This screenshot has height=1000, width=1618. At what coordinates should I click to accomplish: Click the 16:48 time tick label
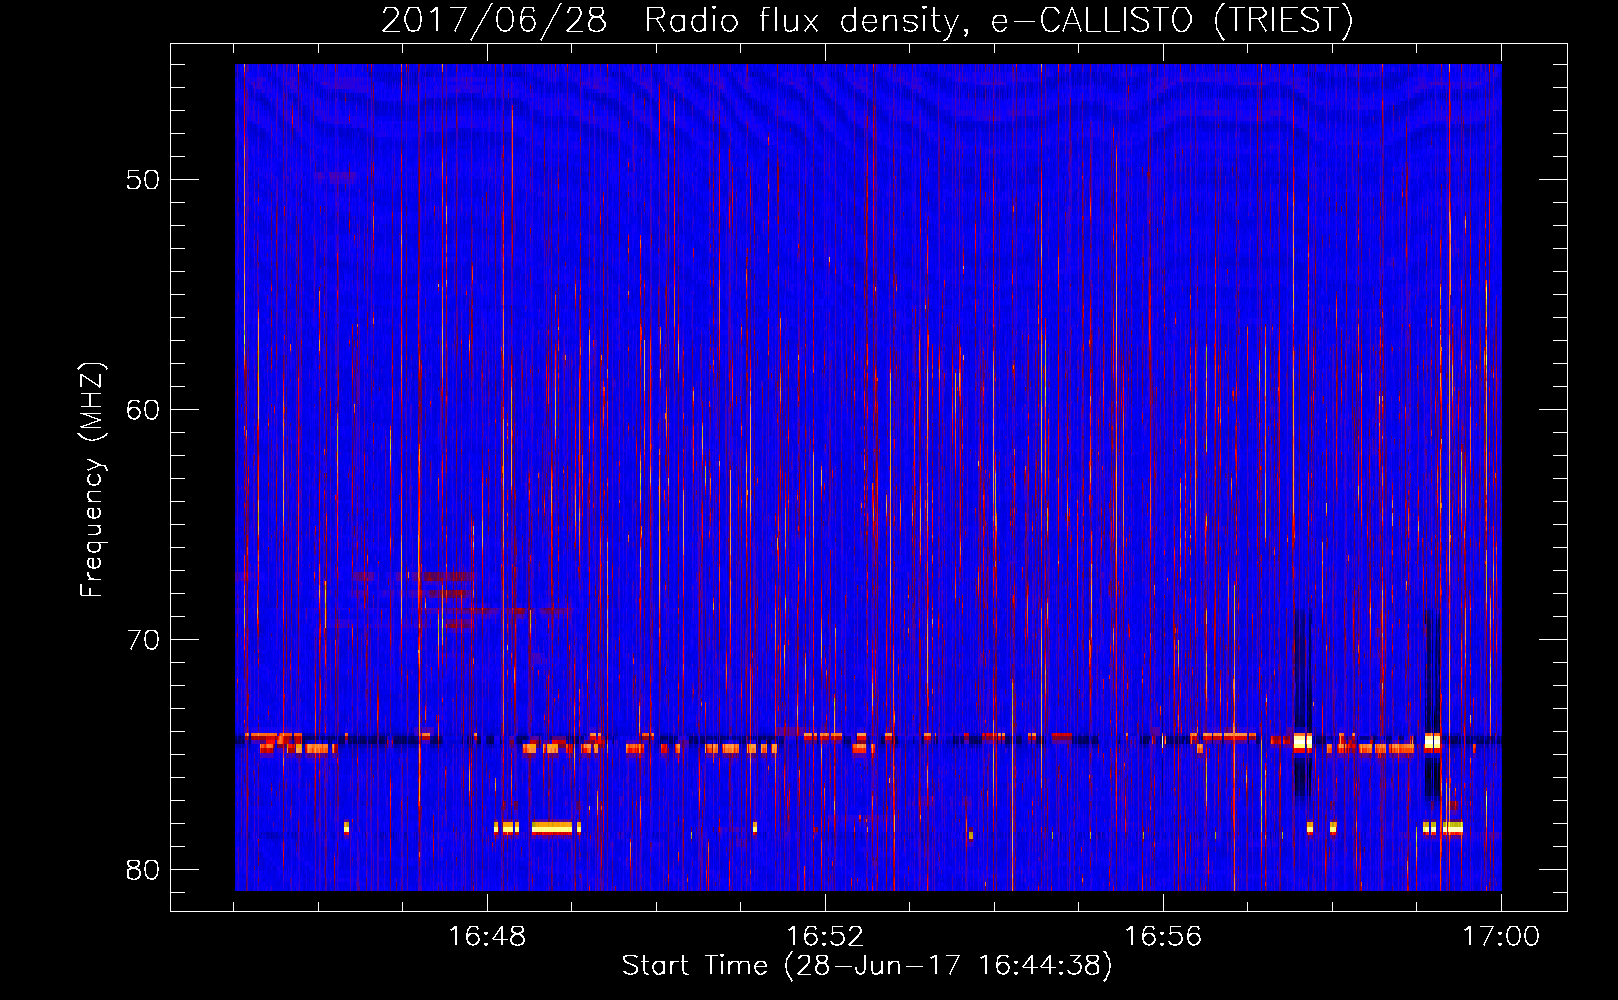tap(487, 937)
